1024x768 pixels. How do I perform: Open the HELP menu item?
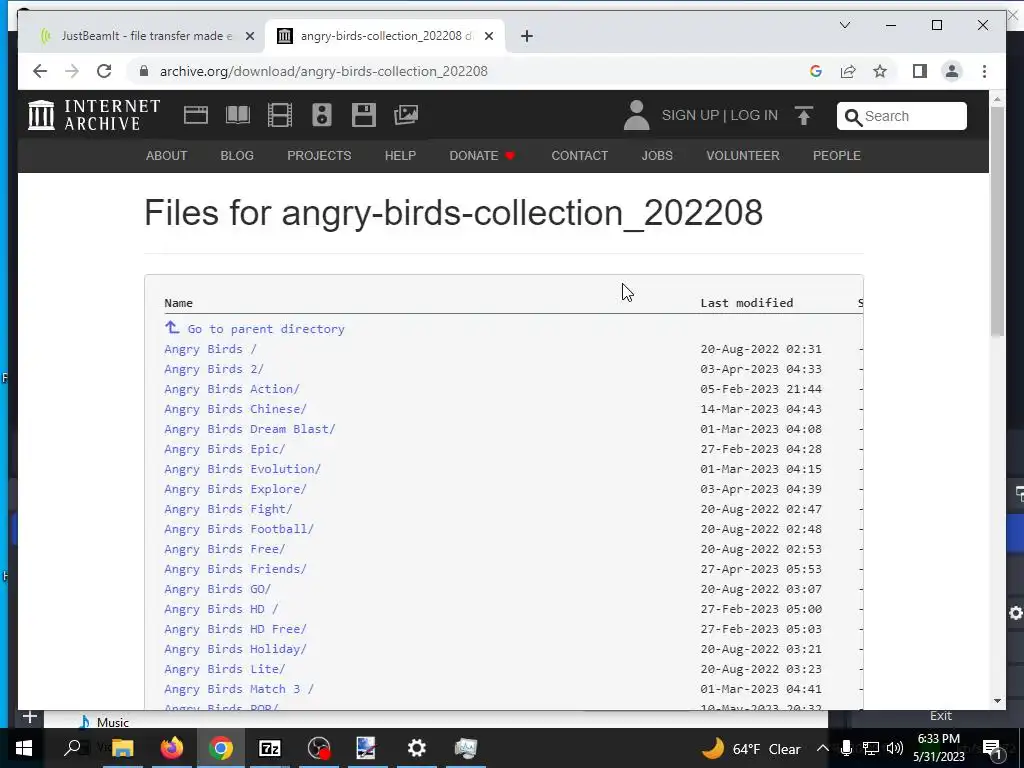(x=400, y=155)
